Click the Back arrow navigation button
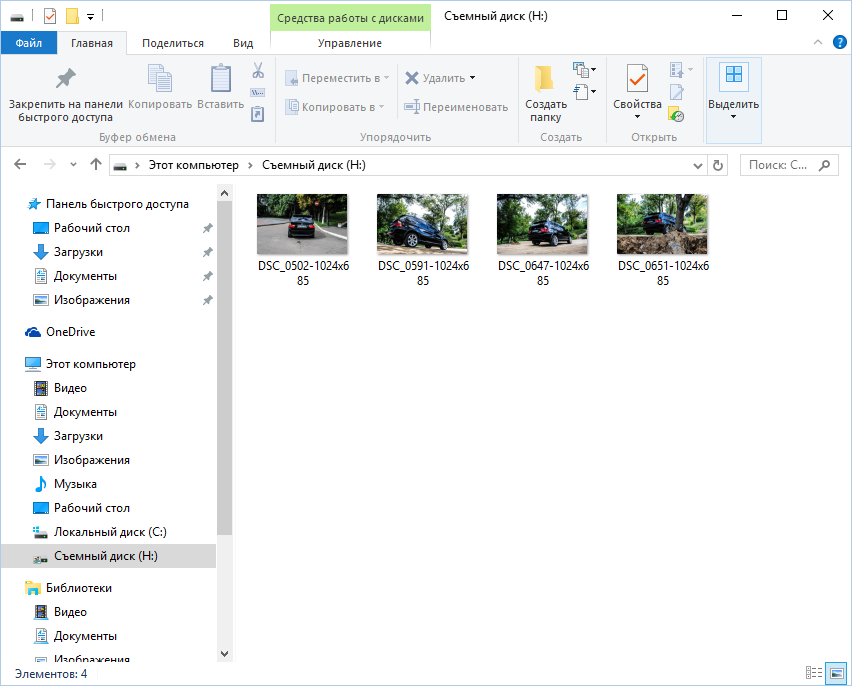852x686 pixels. point(22,165)
